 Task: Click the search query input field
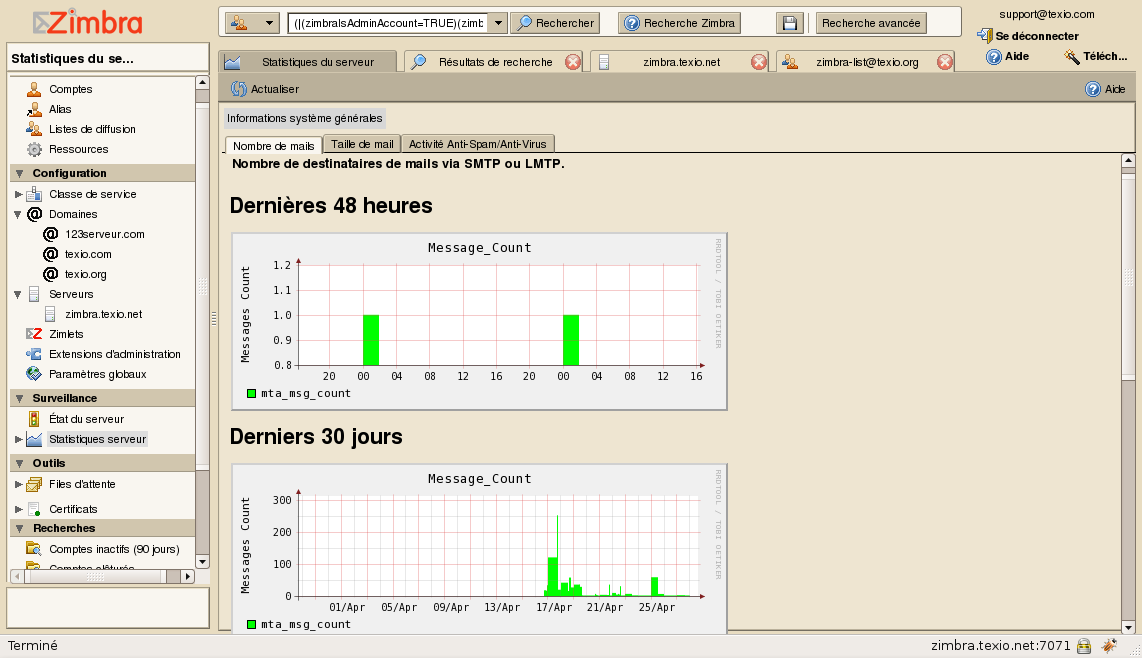389,23
